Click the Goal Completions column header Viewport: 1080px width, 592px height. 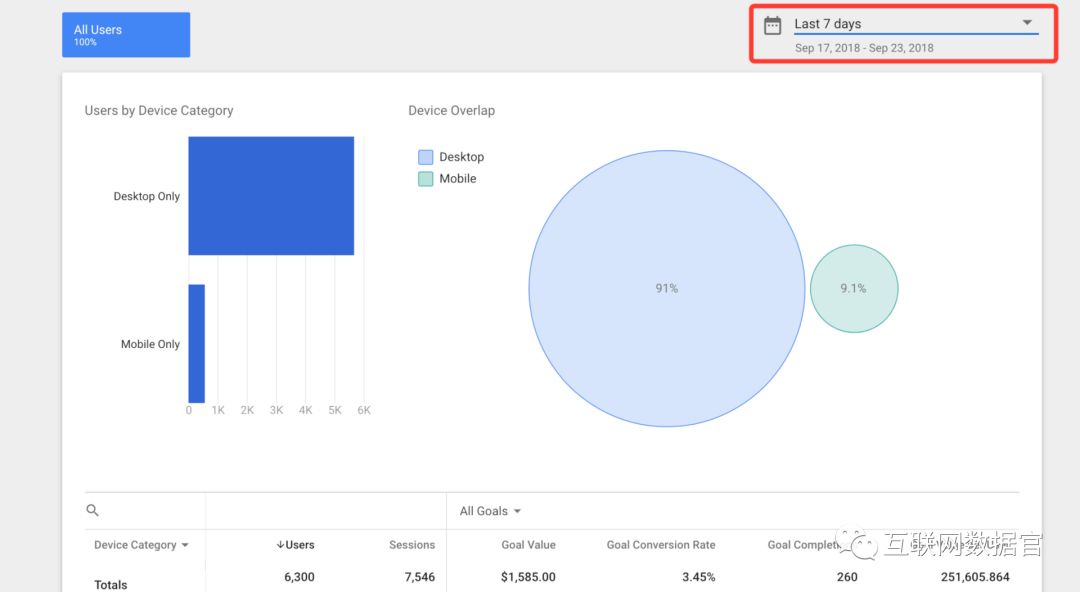click(x=805, y=545)
